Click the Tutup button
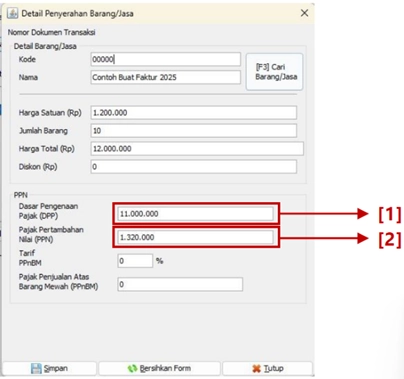The width and height of the screenshot is (404, 379). (x=268, y=368)
